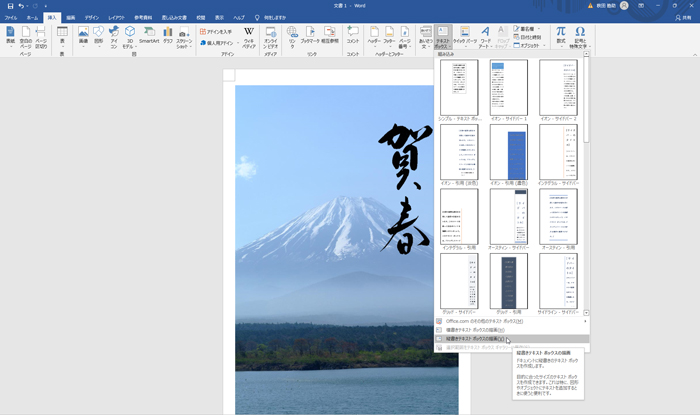Open the ファイル tab
Screen dimensions: 700x415
pyautogui.click(x=11, y=18)
